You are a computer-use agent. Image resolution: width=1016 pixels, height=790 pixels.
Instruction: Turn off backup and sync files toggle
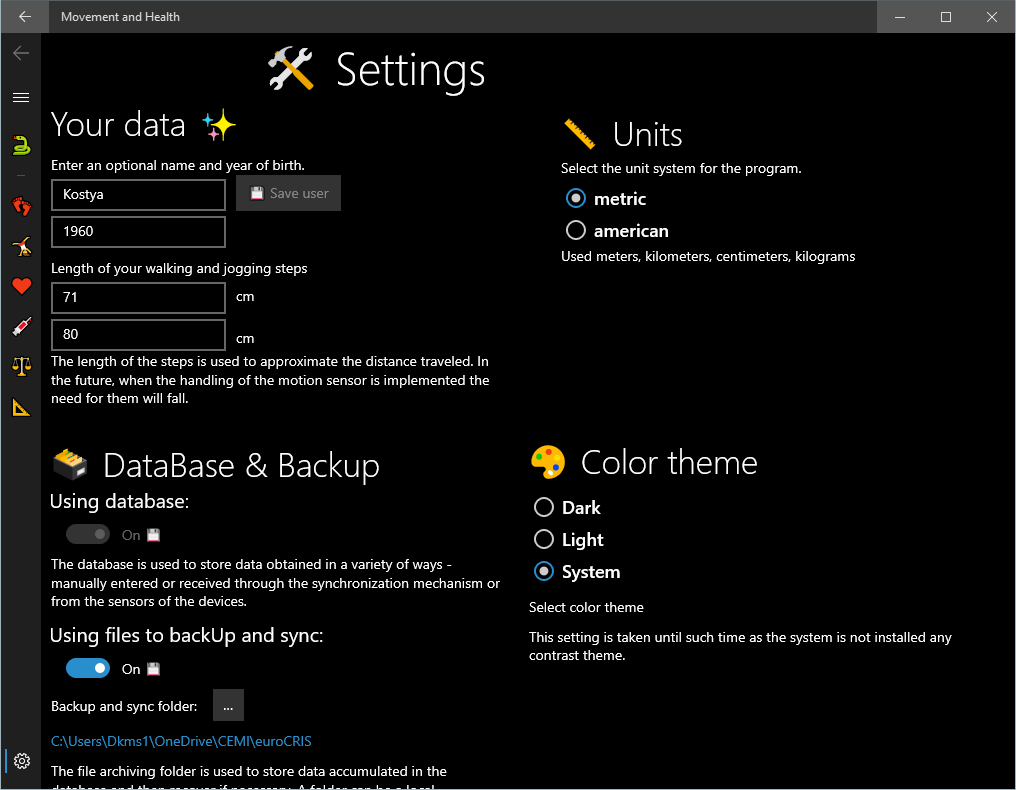coord(88,668)
